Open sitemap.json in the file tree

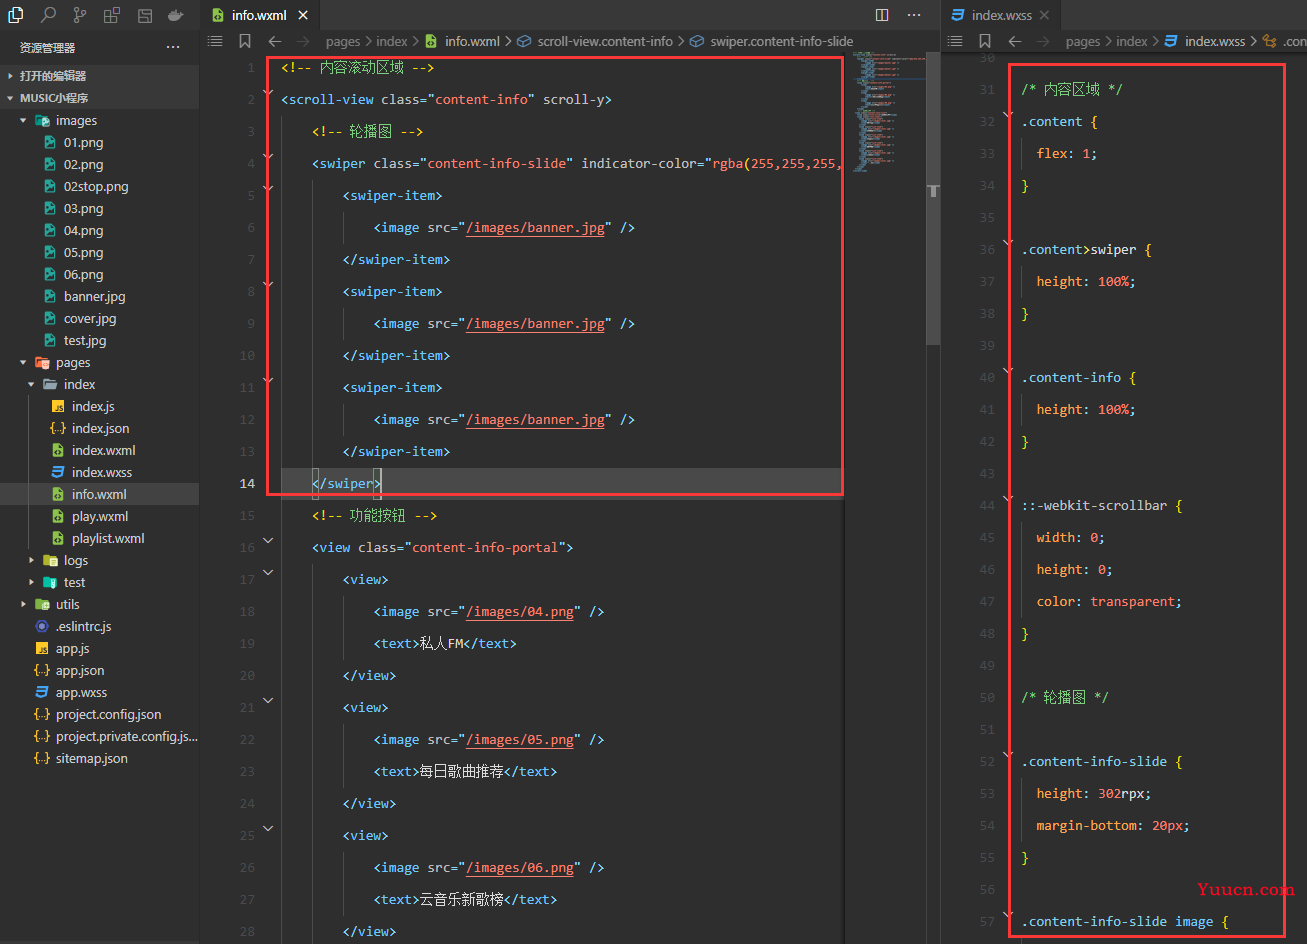coord(92,758)
